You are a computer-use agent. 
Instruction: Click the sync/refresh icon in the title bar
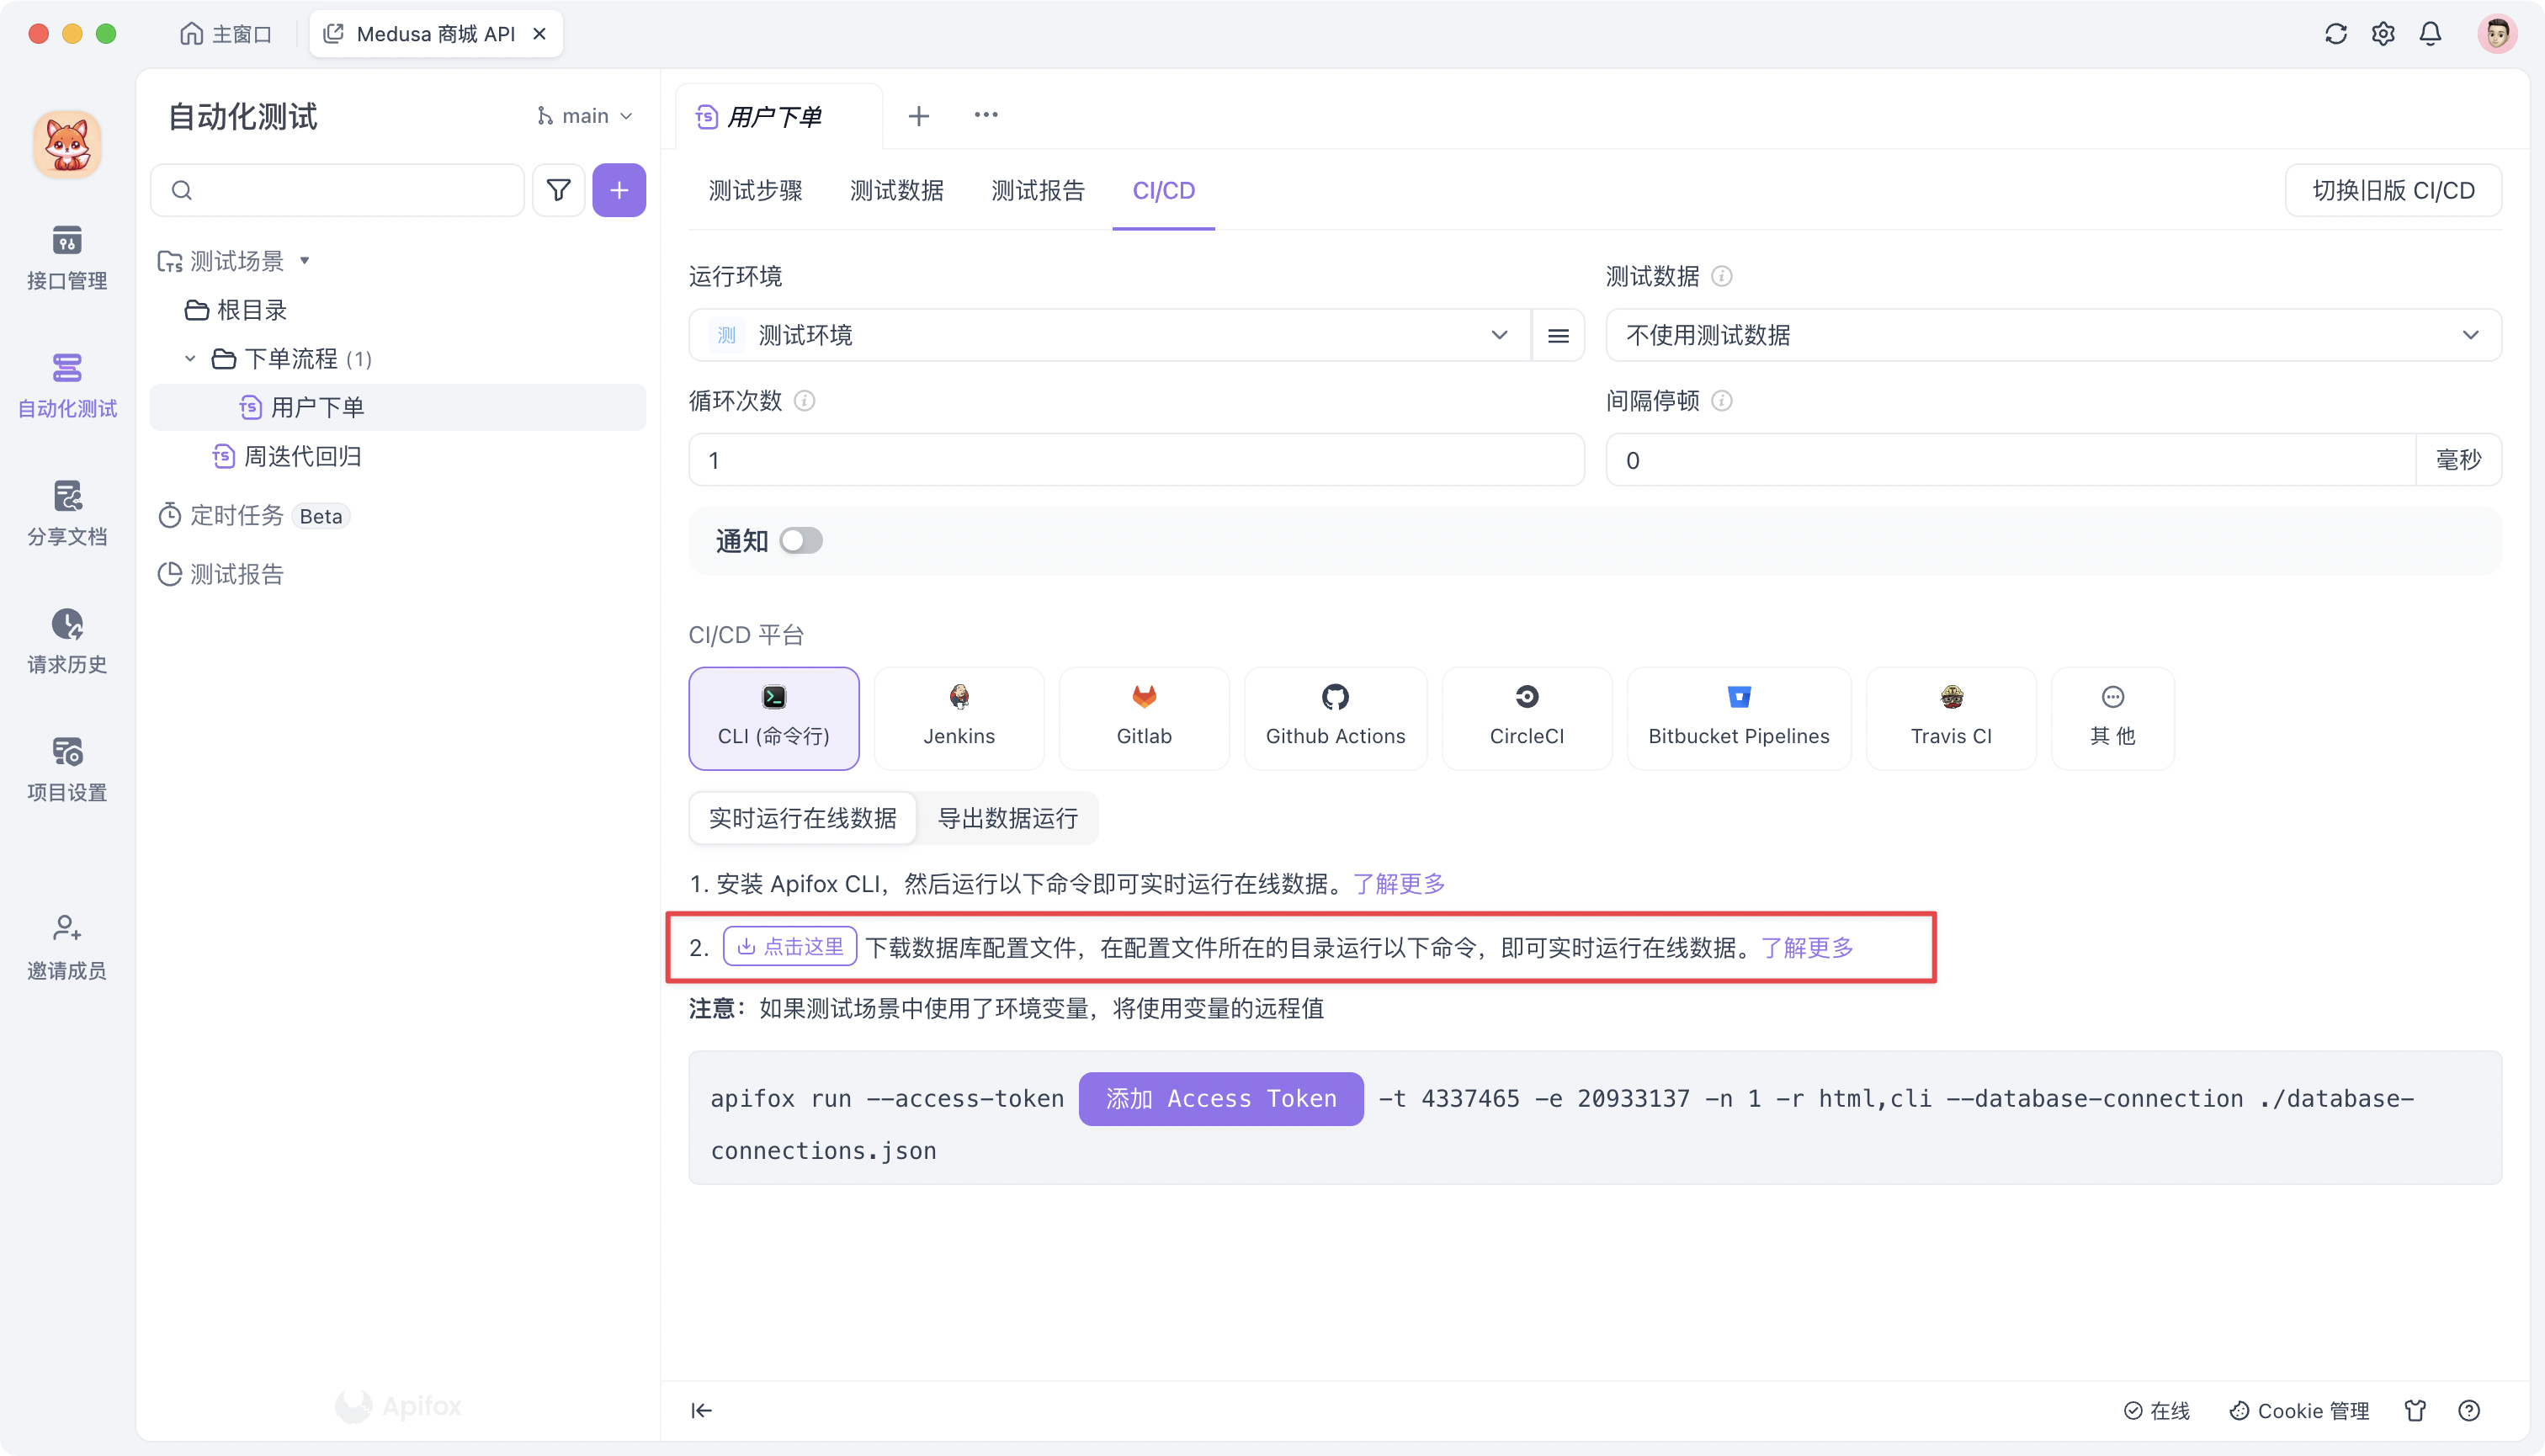click(2335, 33)
